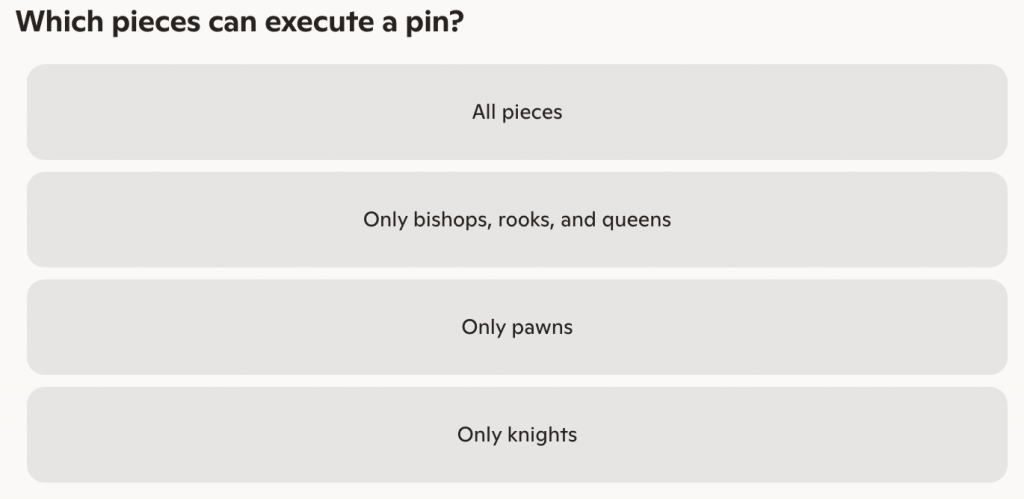Mark "Only knights" as your answer
Screen dimensions: 1024x499
[517, 435]
